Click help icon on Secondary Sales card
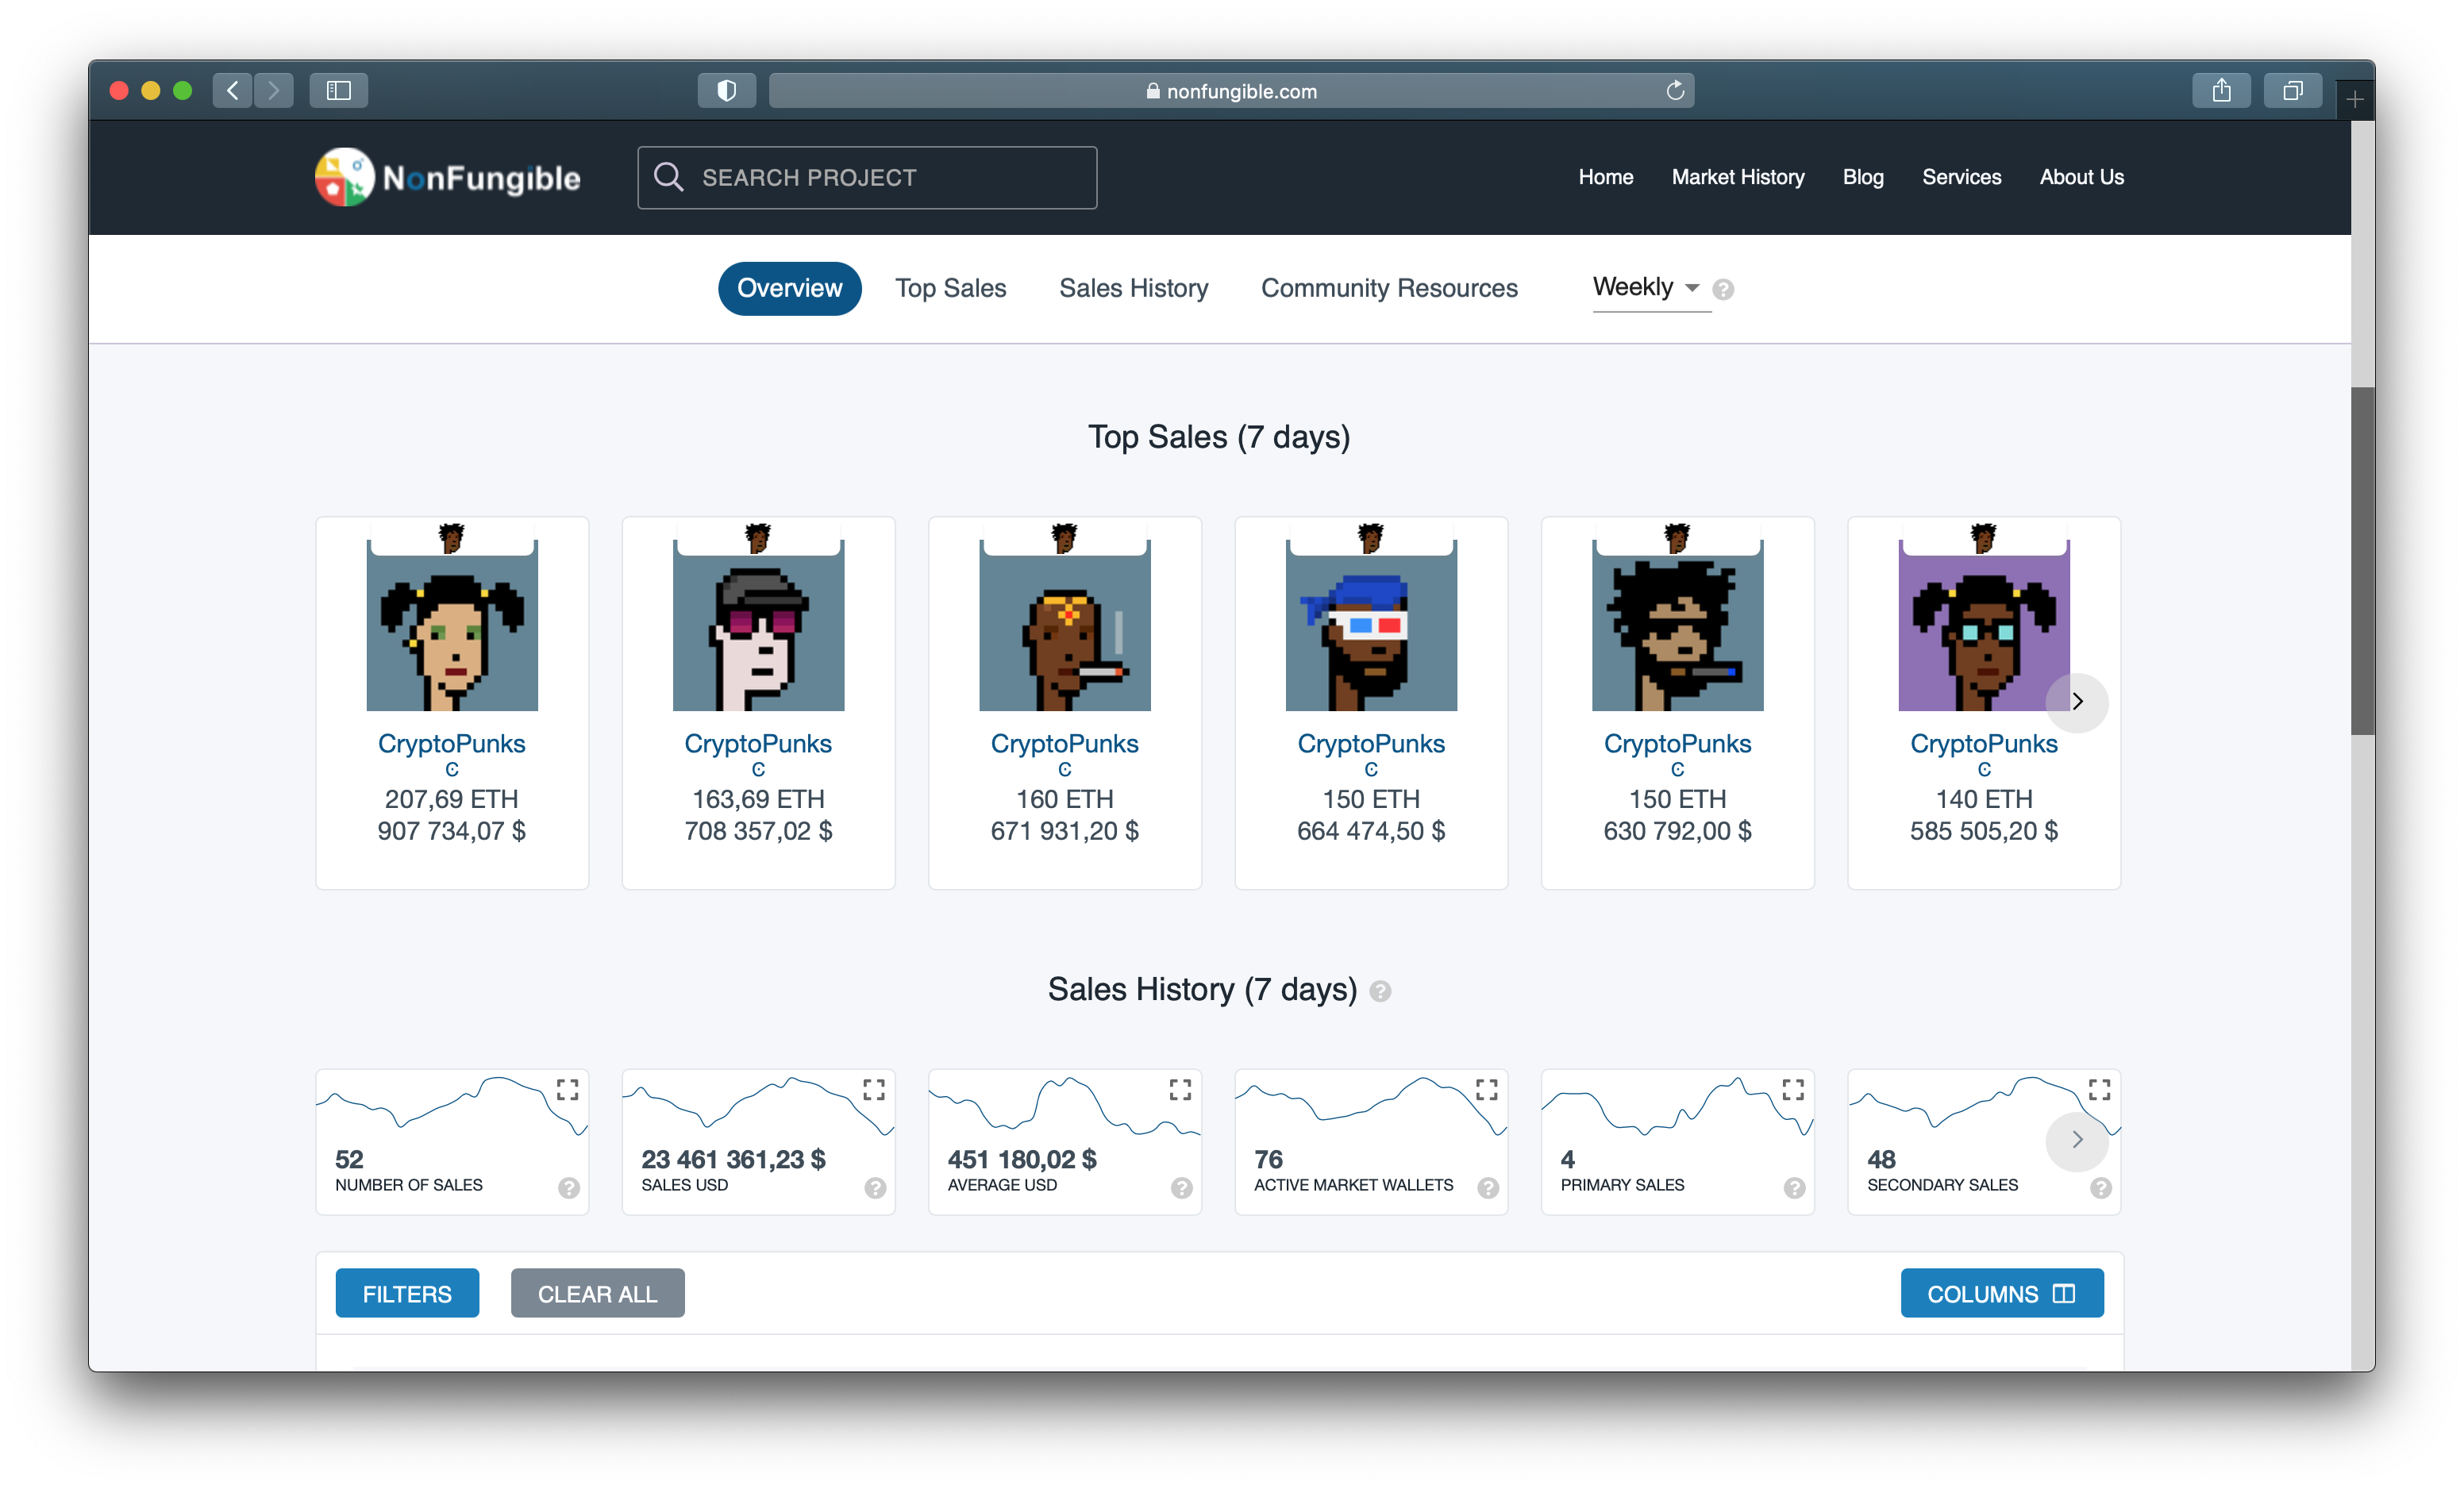Screen dimensions: 2464x1489 [x=2101, y=1187]
